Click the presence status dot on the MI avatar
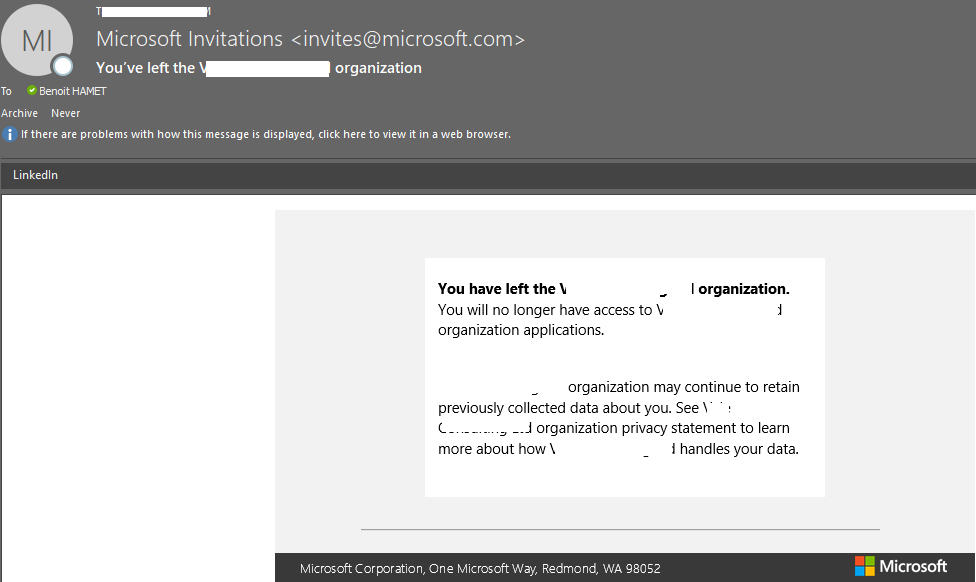Screen dimensions: 976x582 [63, 66]
